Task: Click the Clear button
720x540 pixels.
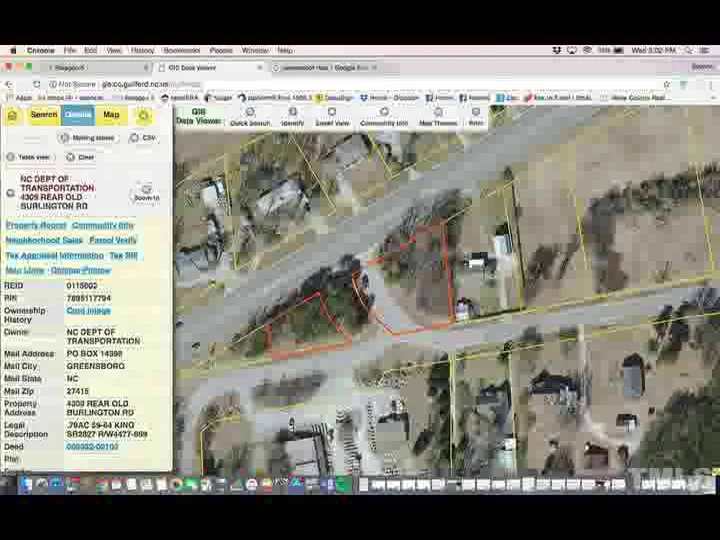Action: (x=80, y=157)
